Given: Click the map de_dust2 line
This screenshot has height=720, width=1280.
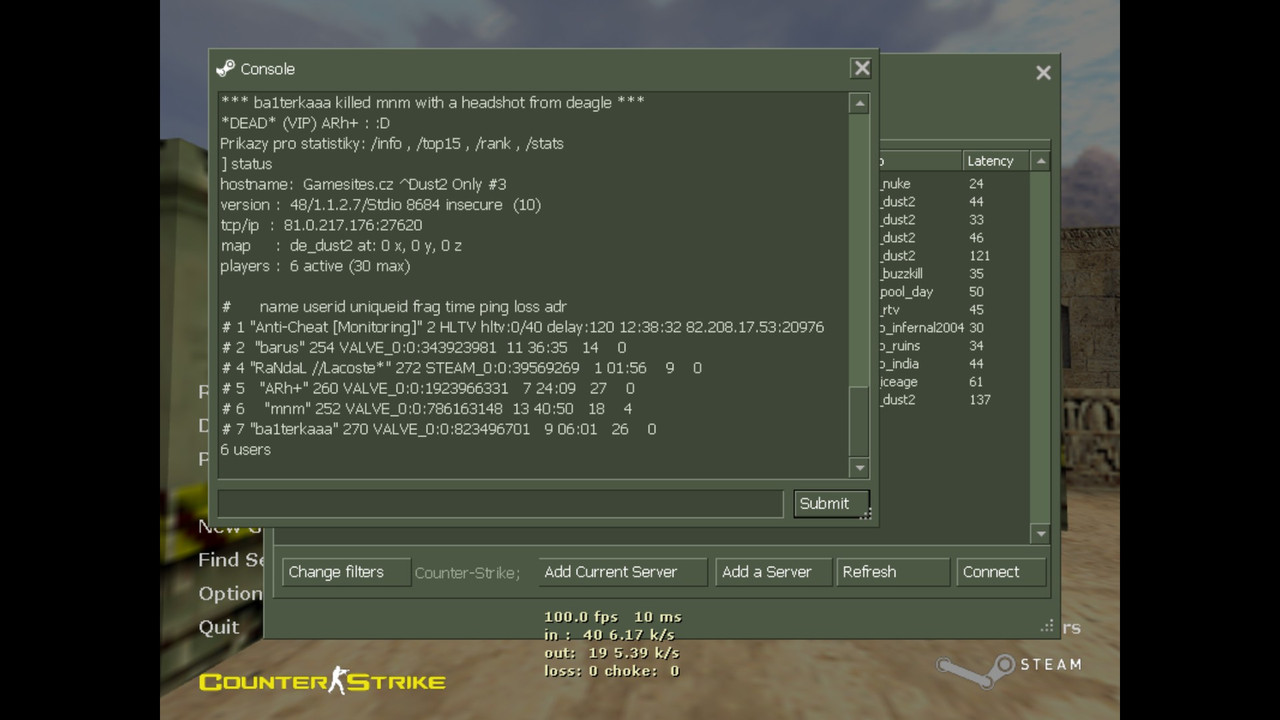Looking at the screenshot, I should (341, 245).
